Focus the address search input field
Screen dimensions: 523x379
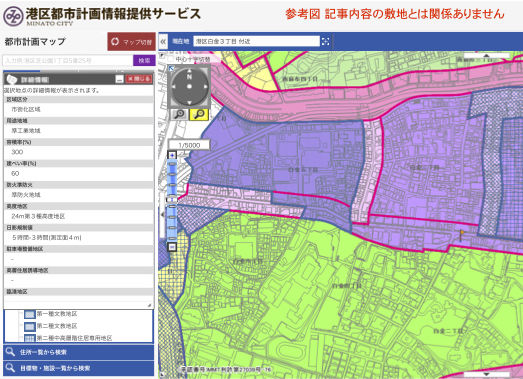[68, 60]
